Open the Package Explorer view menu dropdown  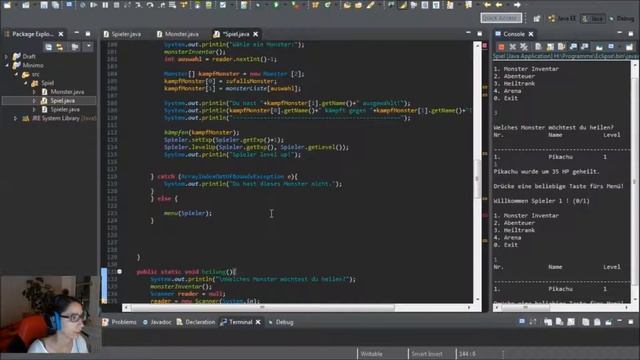pos(89,47)
